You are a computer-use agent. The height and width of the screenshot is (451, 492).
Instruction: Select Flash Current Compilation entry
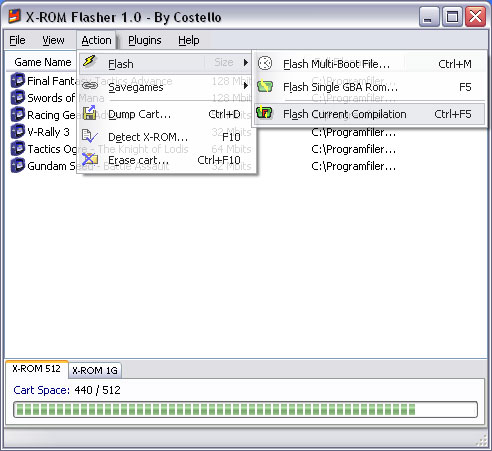click(x=369, y=114)
